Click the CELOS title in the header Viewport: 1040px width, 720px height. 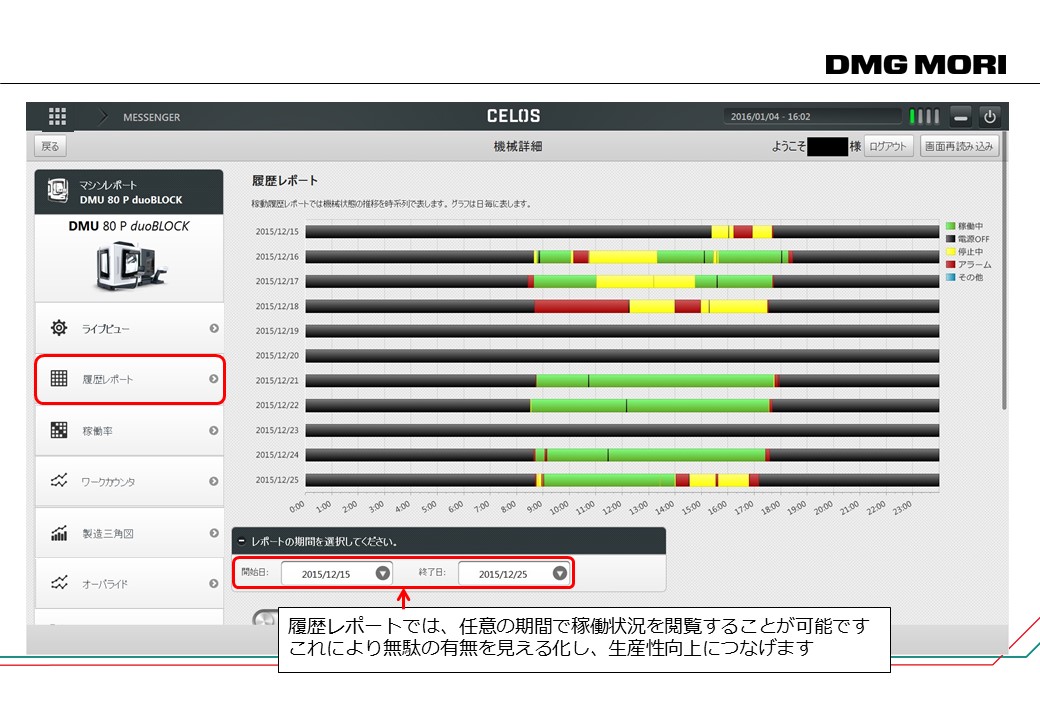pyautogui.click(x=513, y=116)
